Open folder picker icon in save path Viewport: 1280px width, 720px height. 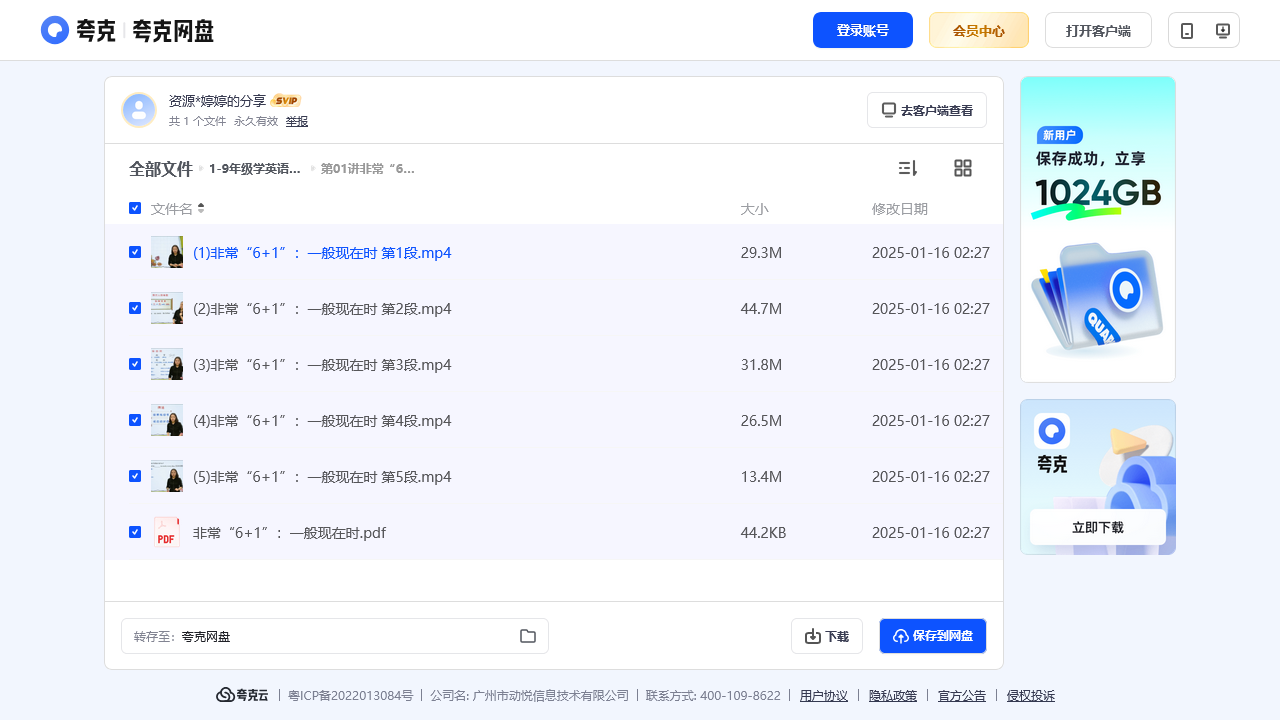tap(528, 636)
